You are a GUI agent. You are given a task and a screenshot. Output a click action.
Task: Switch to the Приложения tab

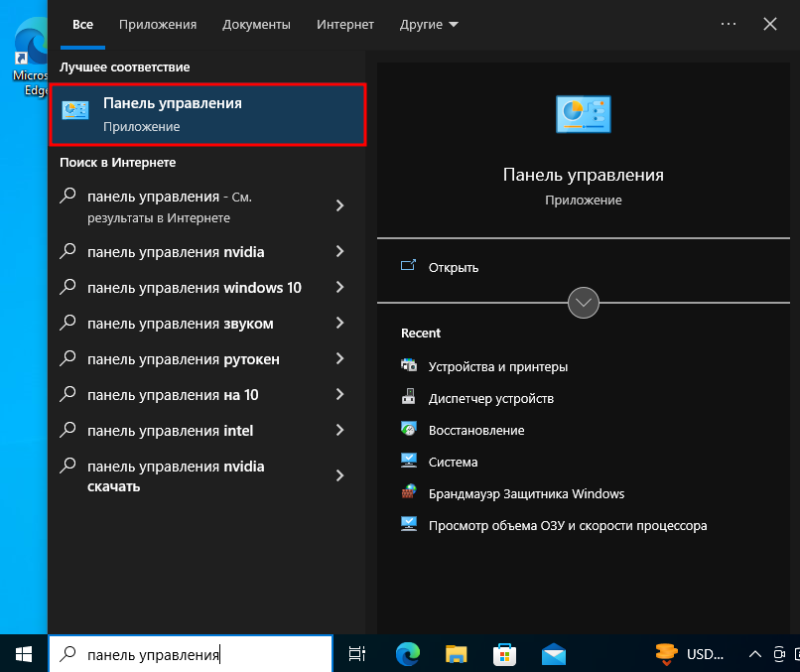[158, 24]
